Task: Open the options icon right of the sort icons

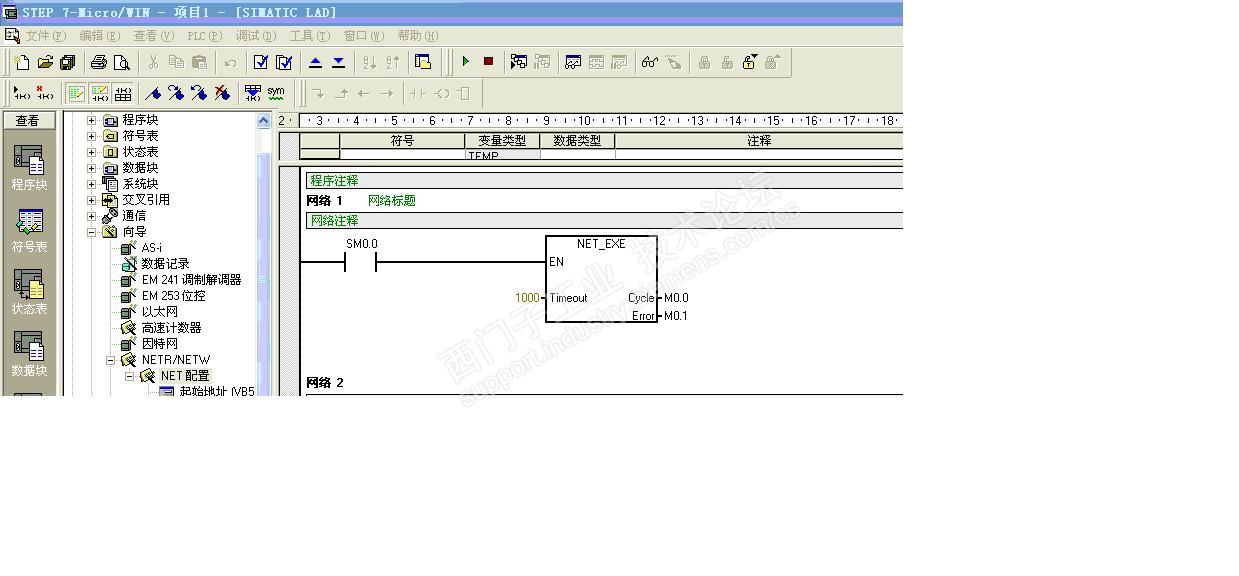Action: (423, 62)
